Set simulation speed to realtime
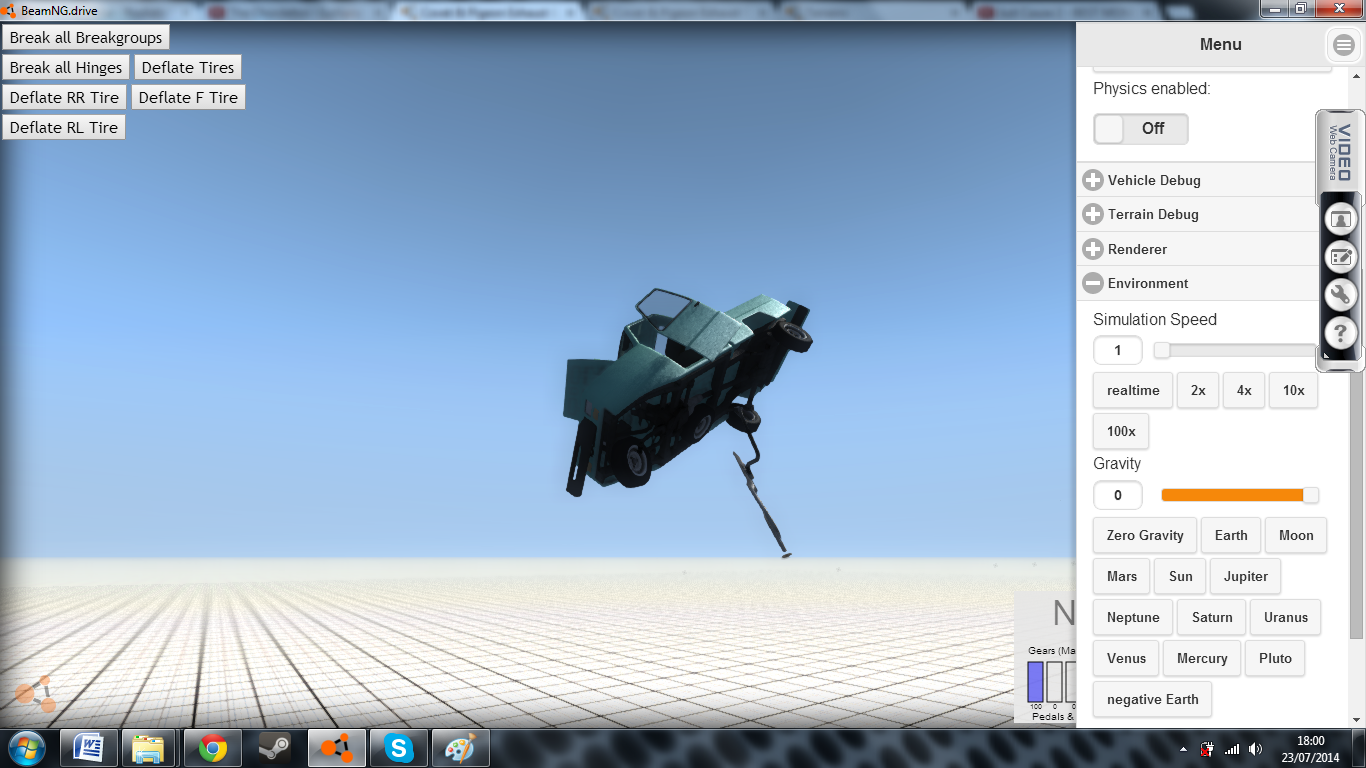 pos(1133,390)
